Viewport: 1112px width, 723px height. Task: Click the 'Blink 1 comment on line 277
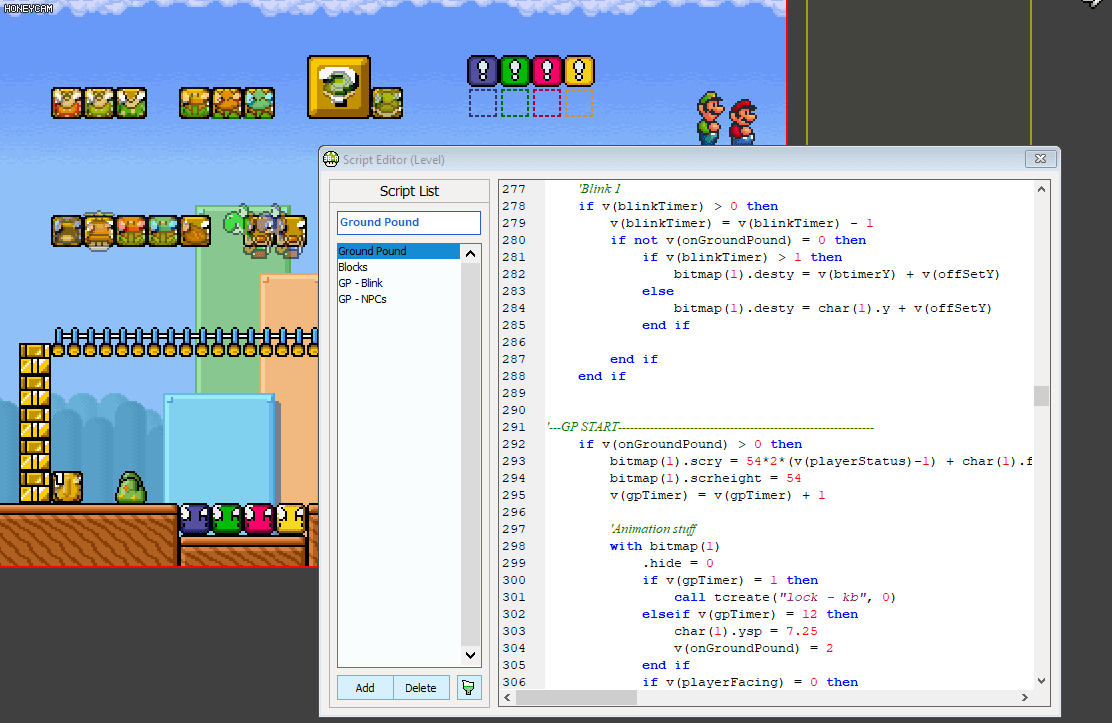coord(599,189)
